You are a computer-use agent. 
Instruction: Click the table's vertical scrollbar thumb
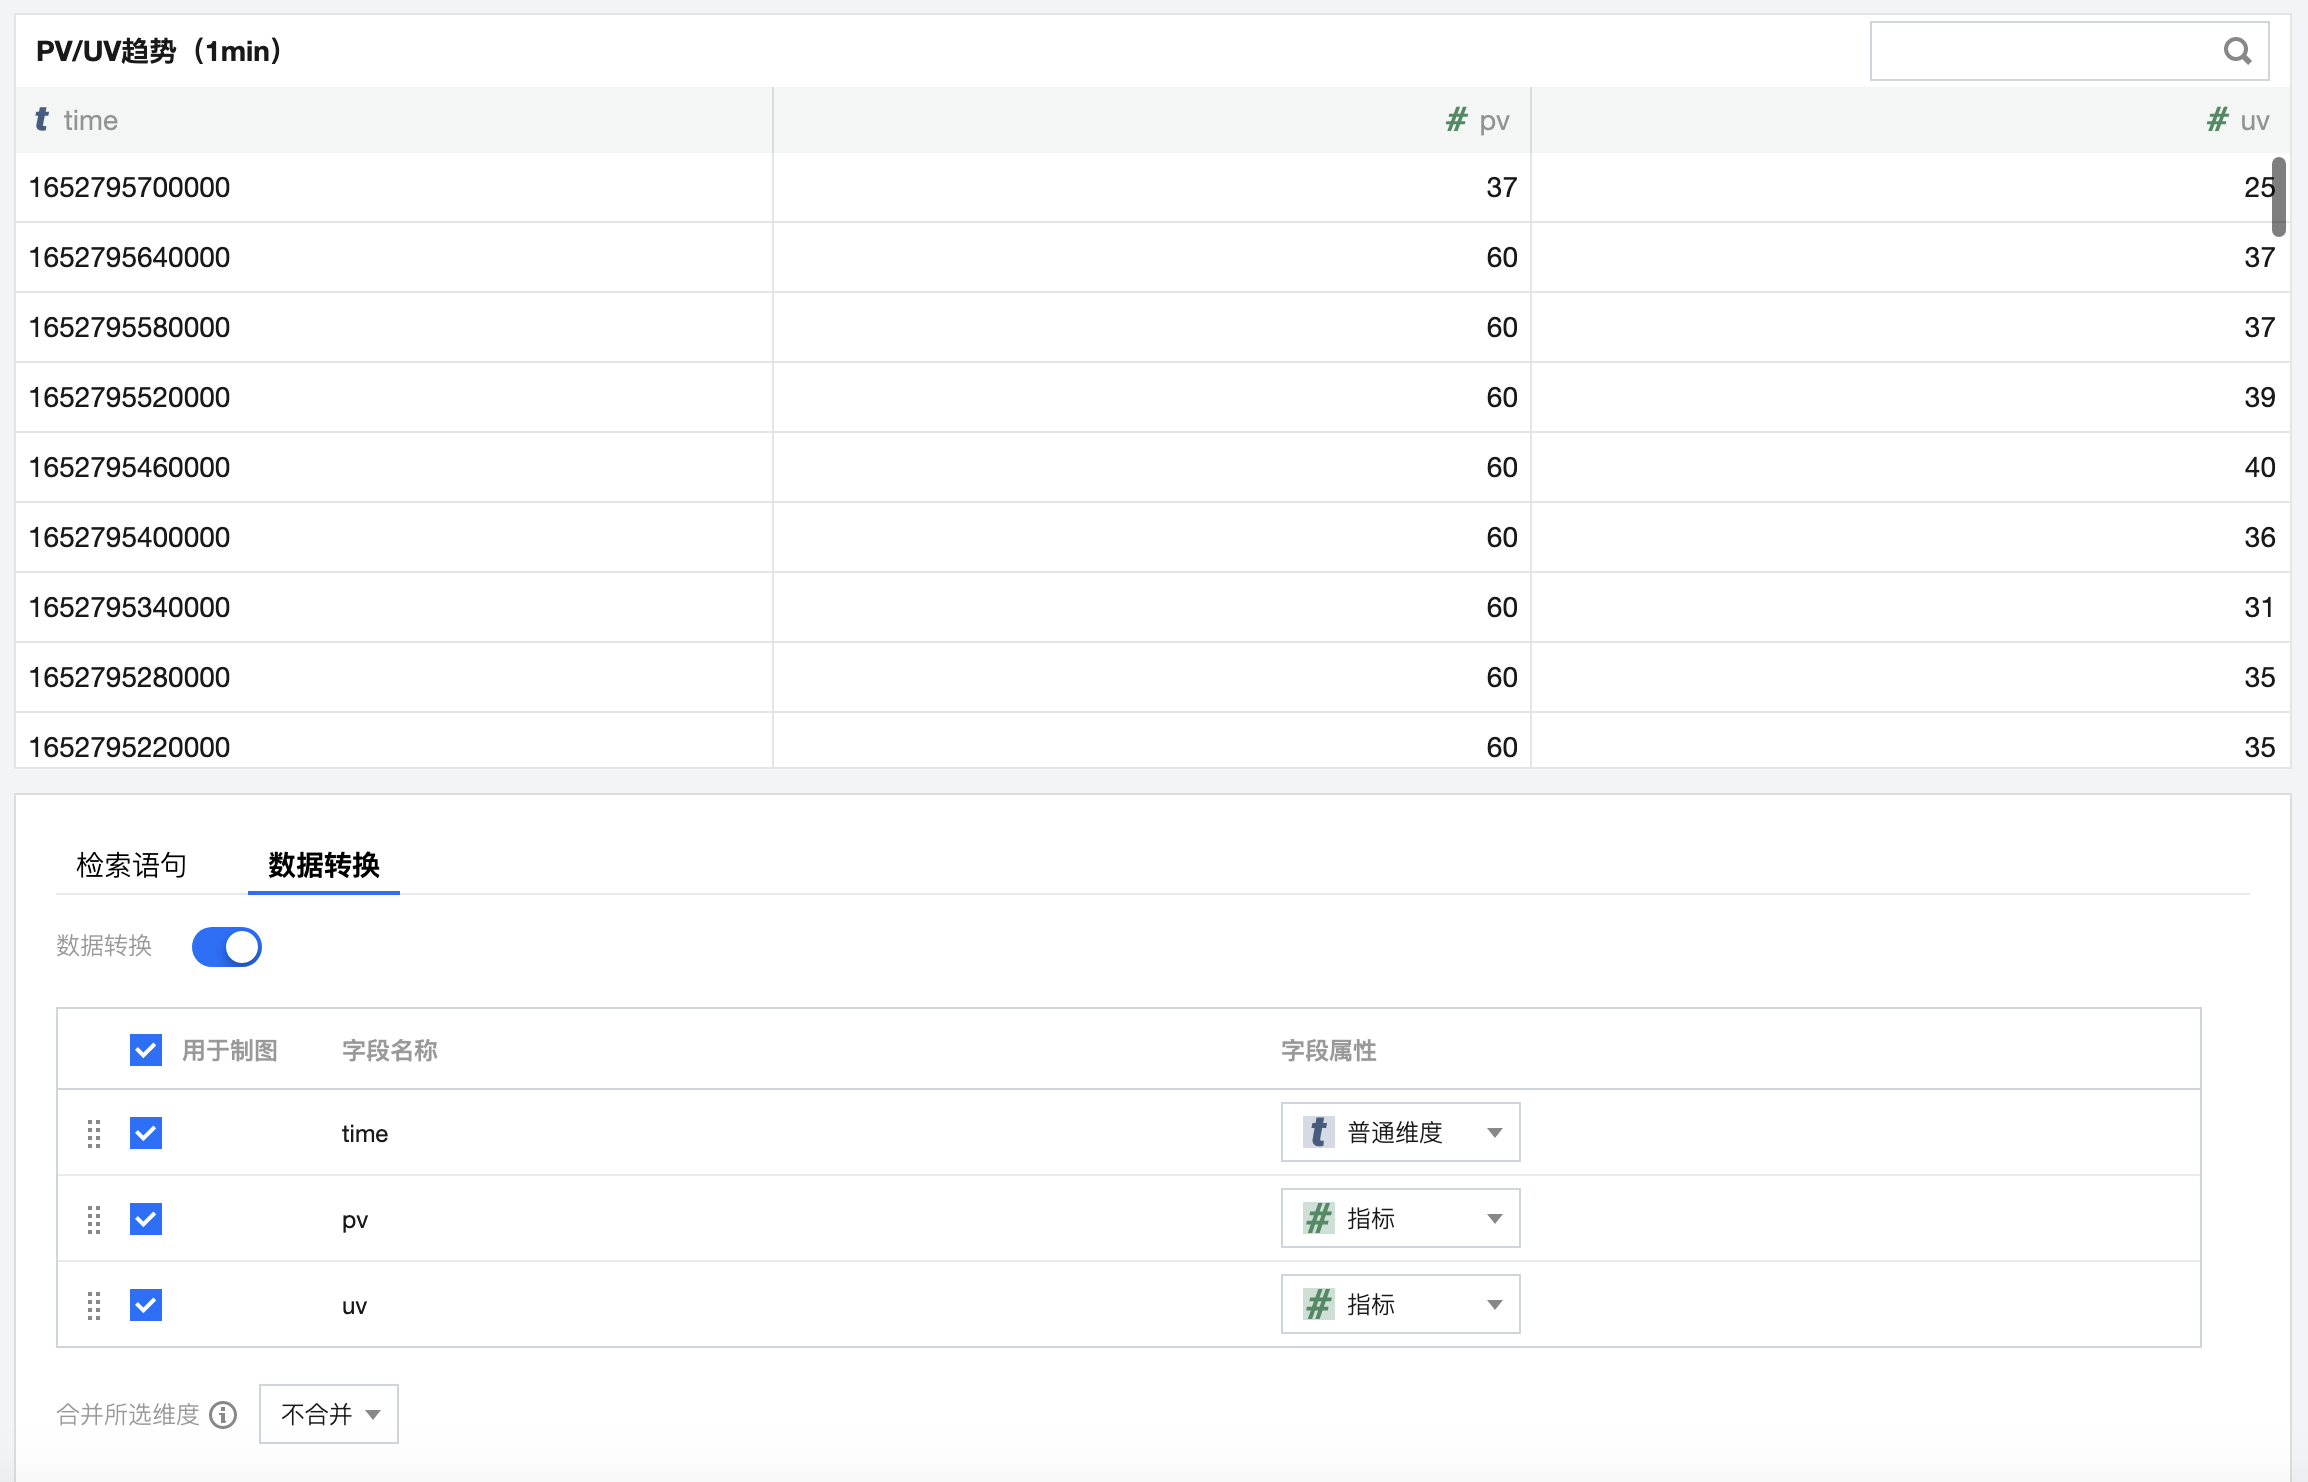[x=2278, y=196]
